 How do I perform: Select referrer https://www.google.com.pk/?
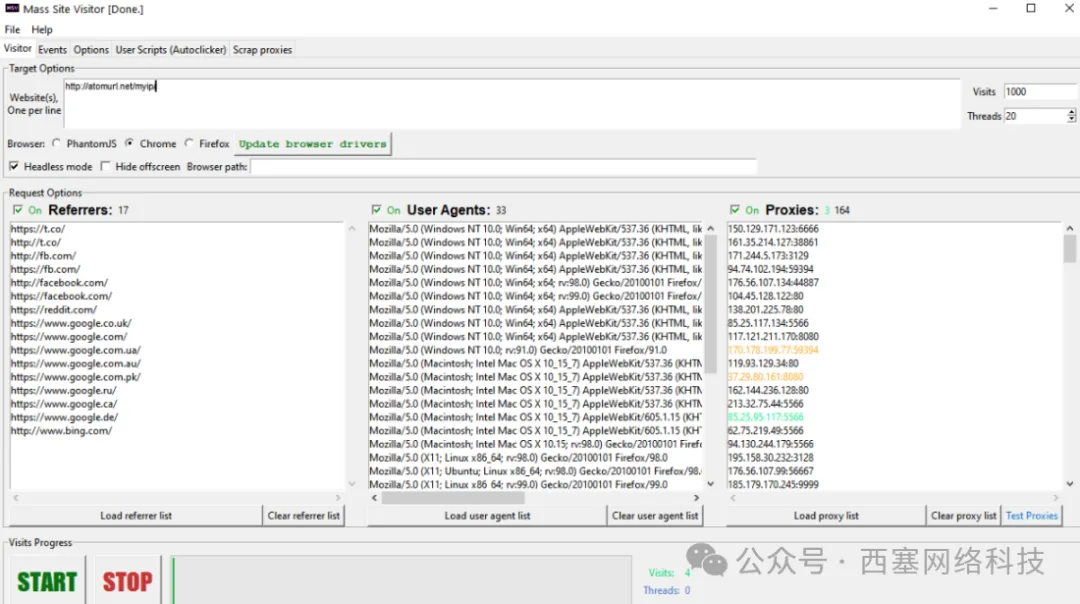(76, 377)
